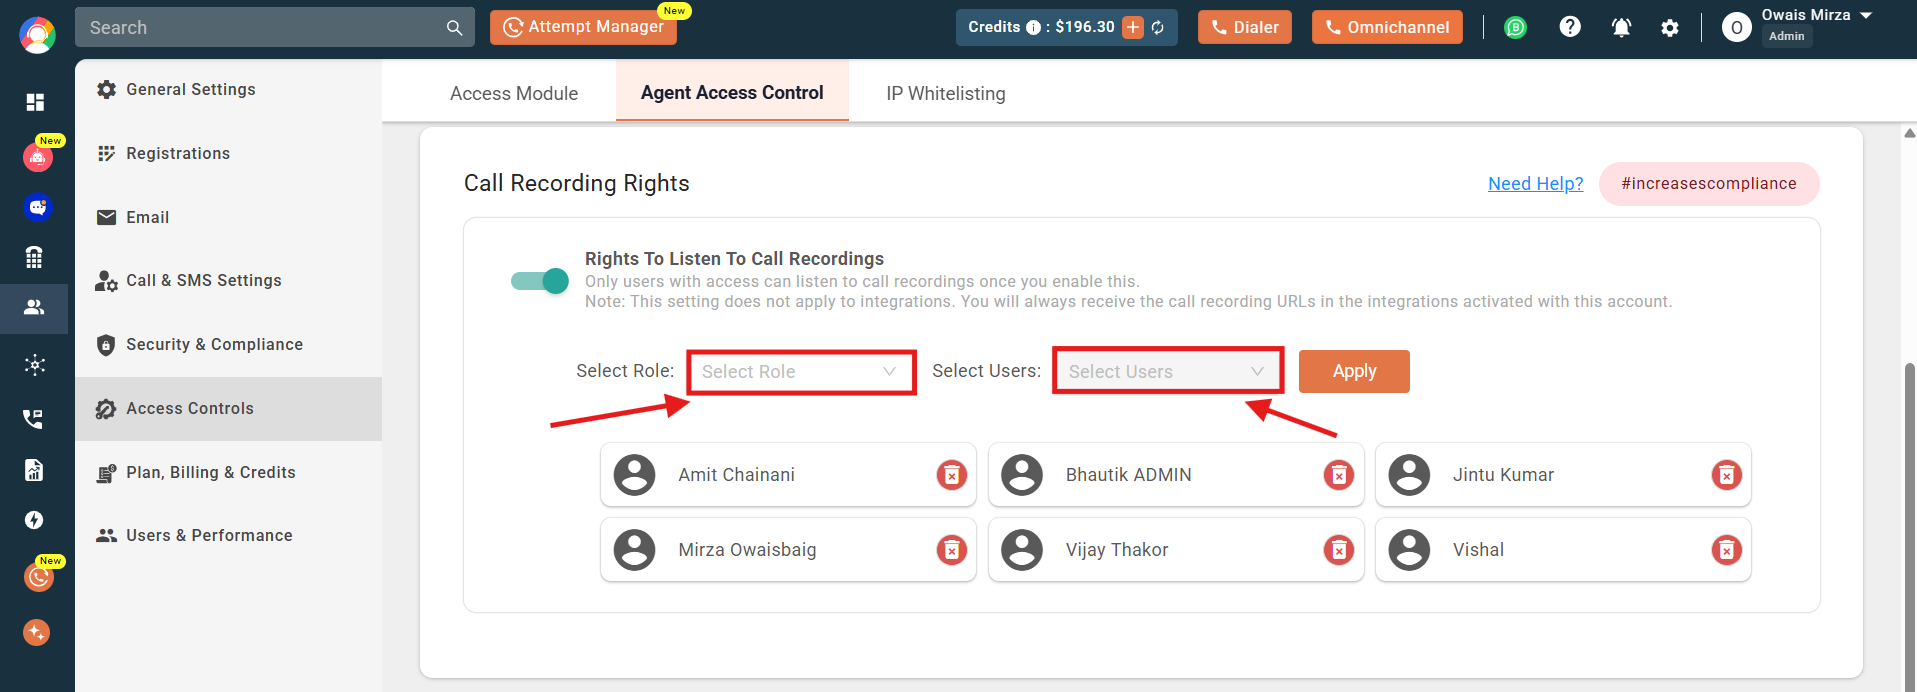Open the notifications bell
The height and width of the screenshot is (692, 1917).
pyautogui.click(x=1621, y=28)
